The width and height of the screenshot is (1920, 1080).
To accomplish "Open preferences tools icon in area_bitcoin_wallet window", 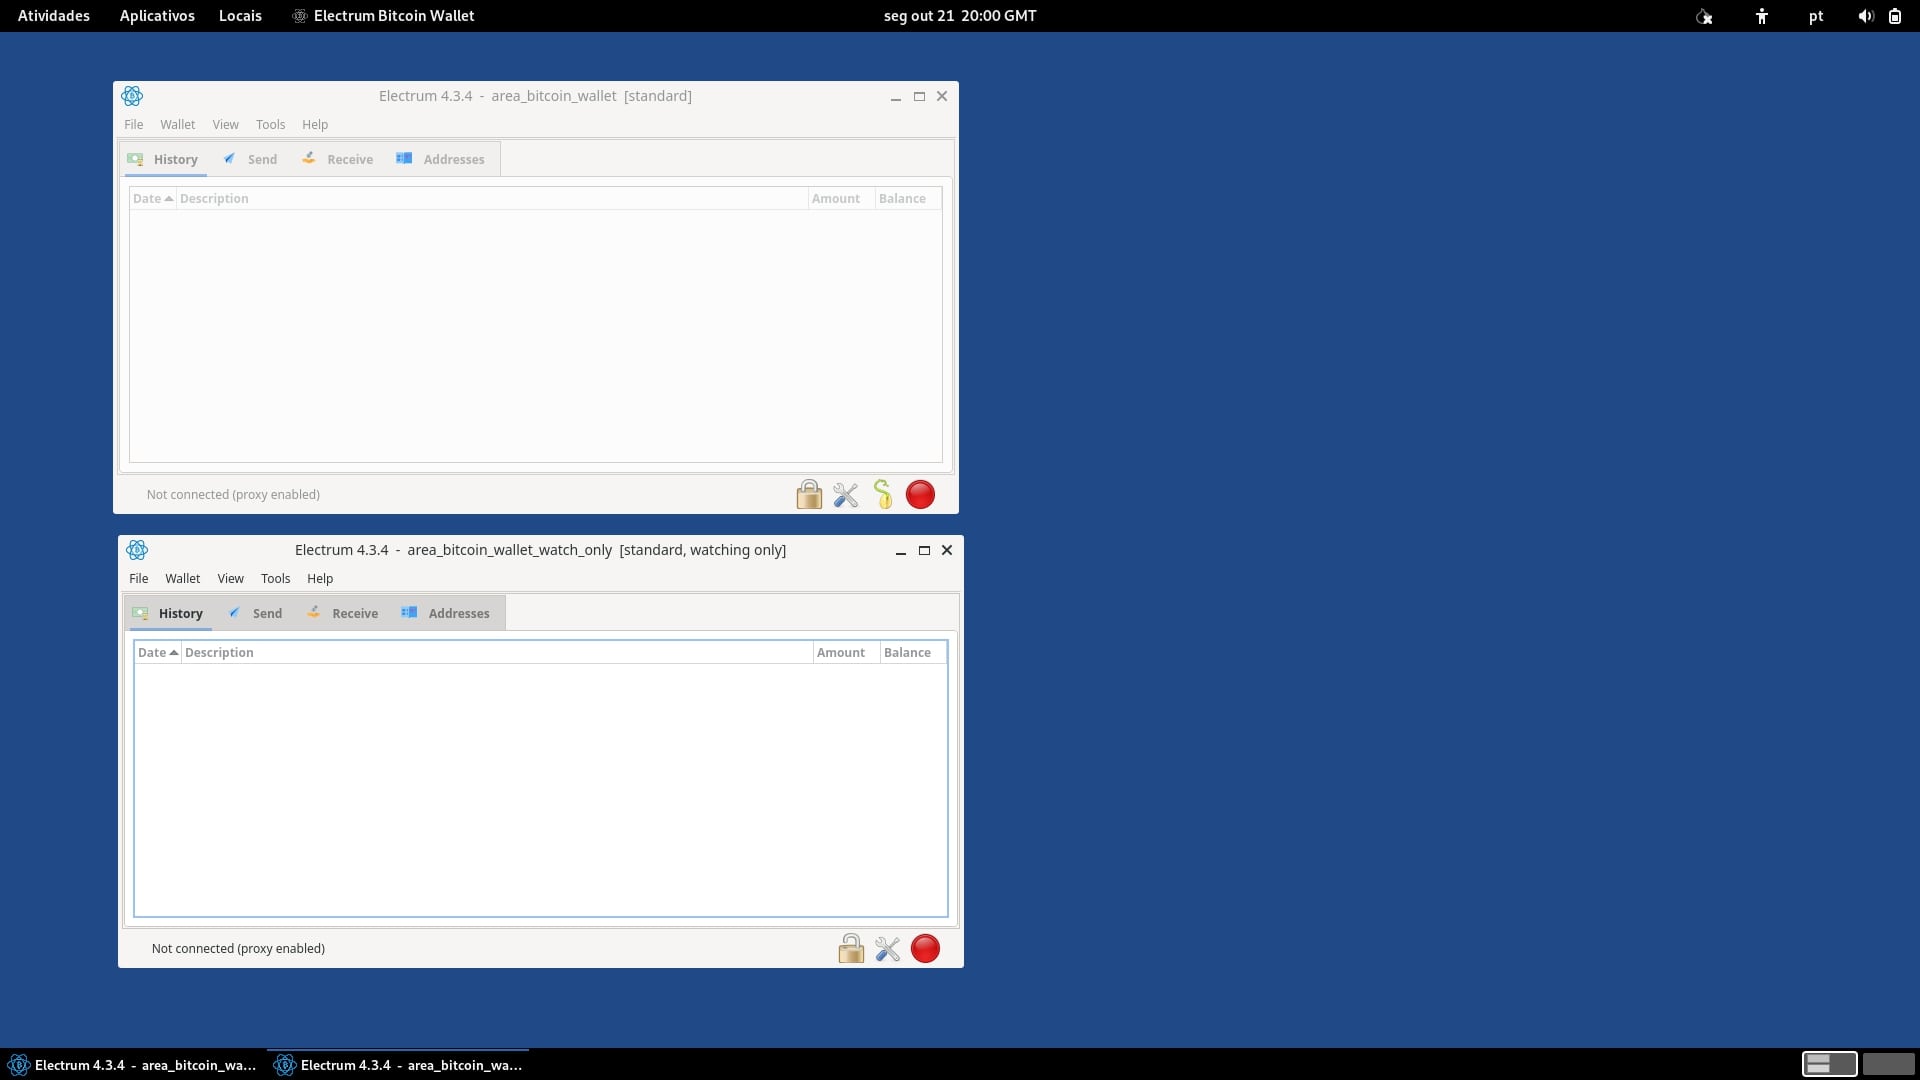I will [846, 495].
